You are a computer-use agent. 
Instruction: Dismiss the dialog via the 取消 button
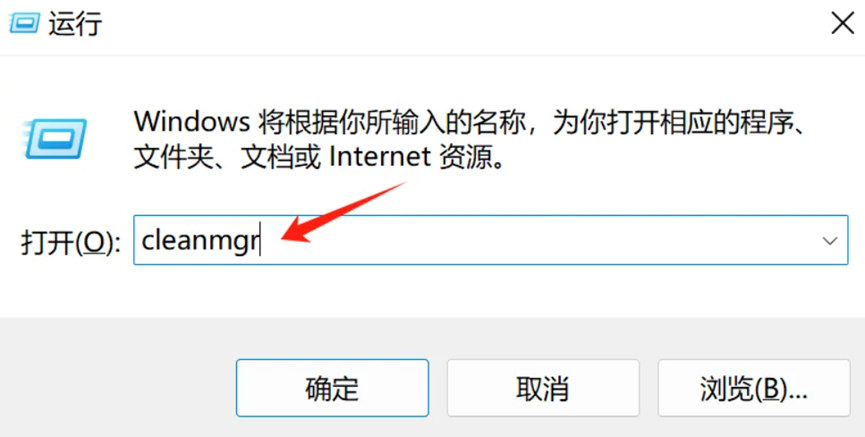(x=543, y=388)
